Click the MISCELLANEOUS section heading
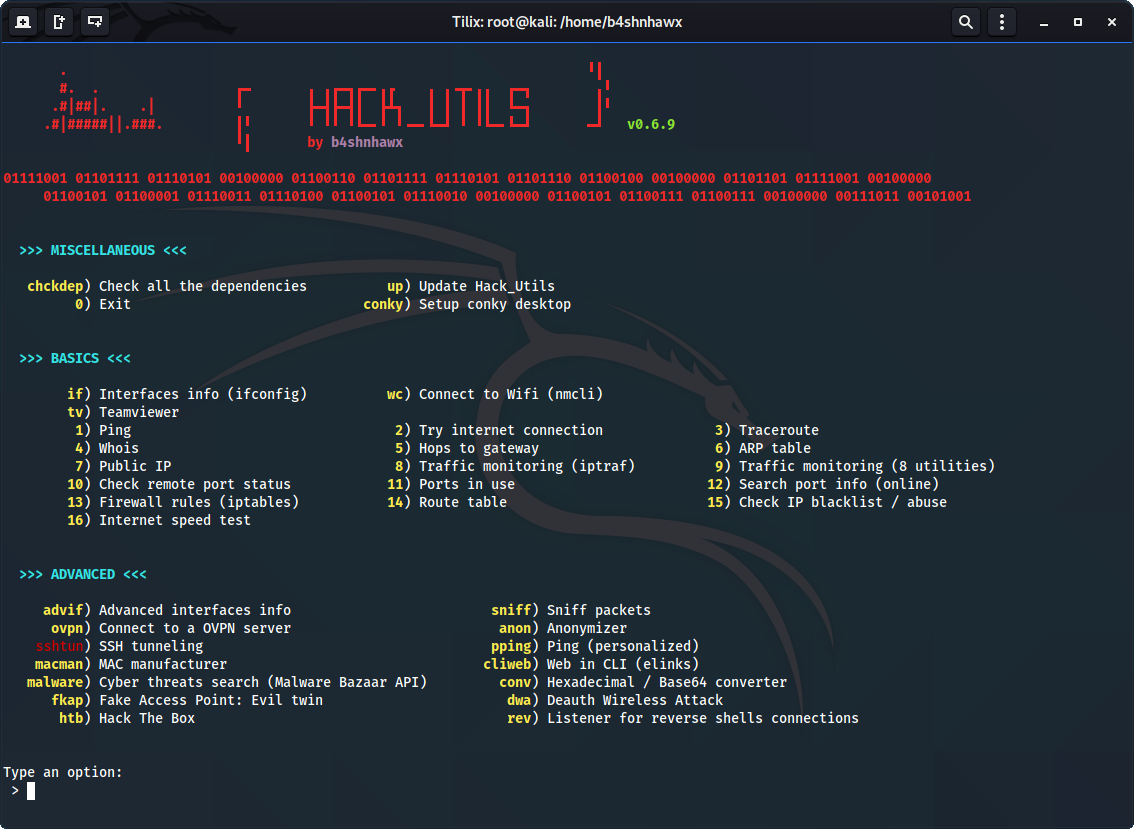Viewport: 1134px width, 829px height. pyautogui.click(x=103, y=250)
